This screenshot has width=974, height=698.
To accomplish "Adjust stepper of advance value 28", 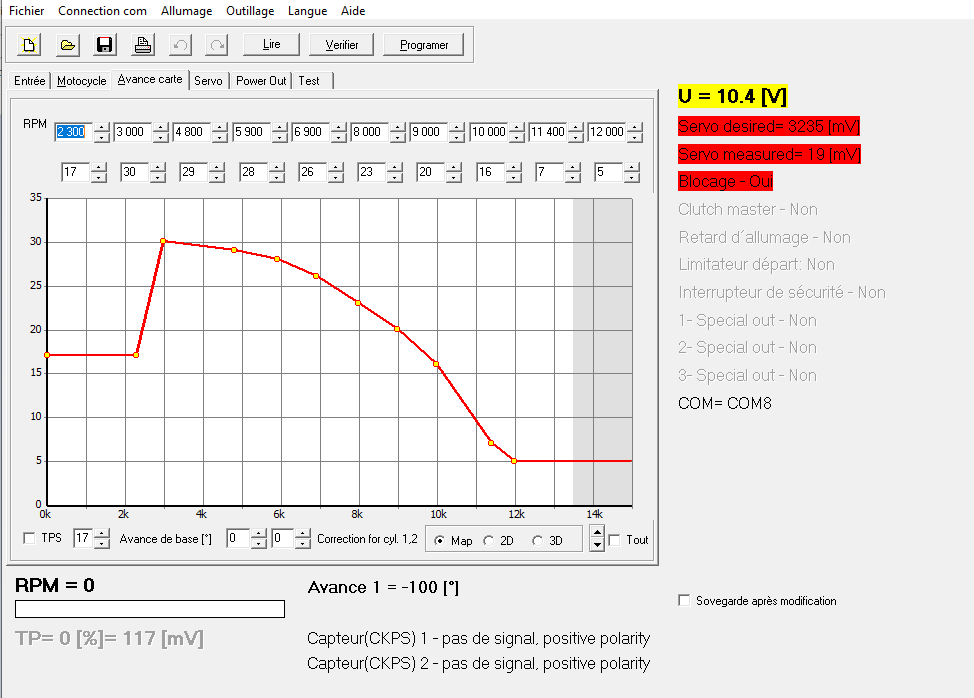I will point(276,172).
